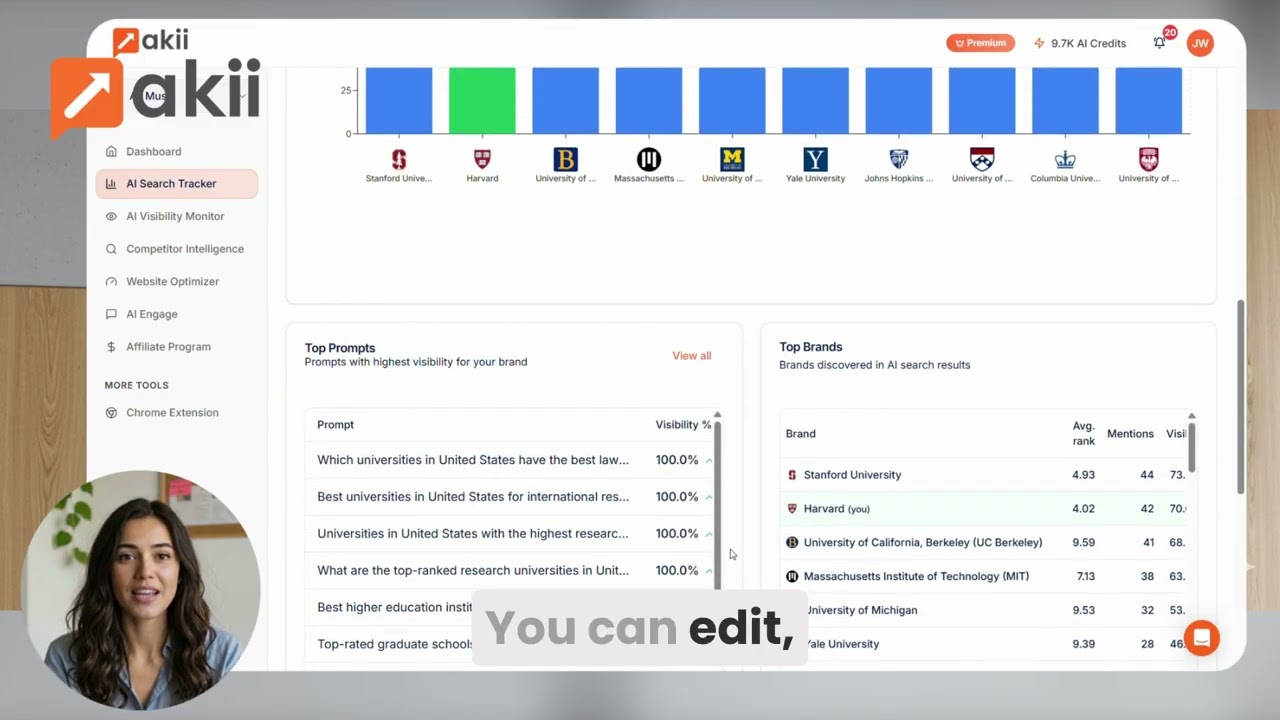The width and height of the screenshot is (1280, 720).
Task: Click the Johns Hopkins chart logo
Action: click(899, 159)
